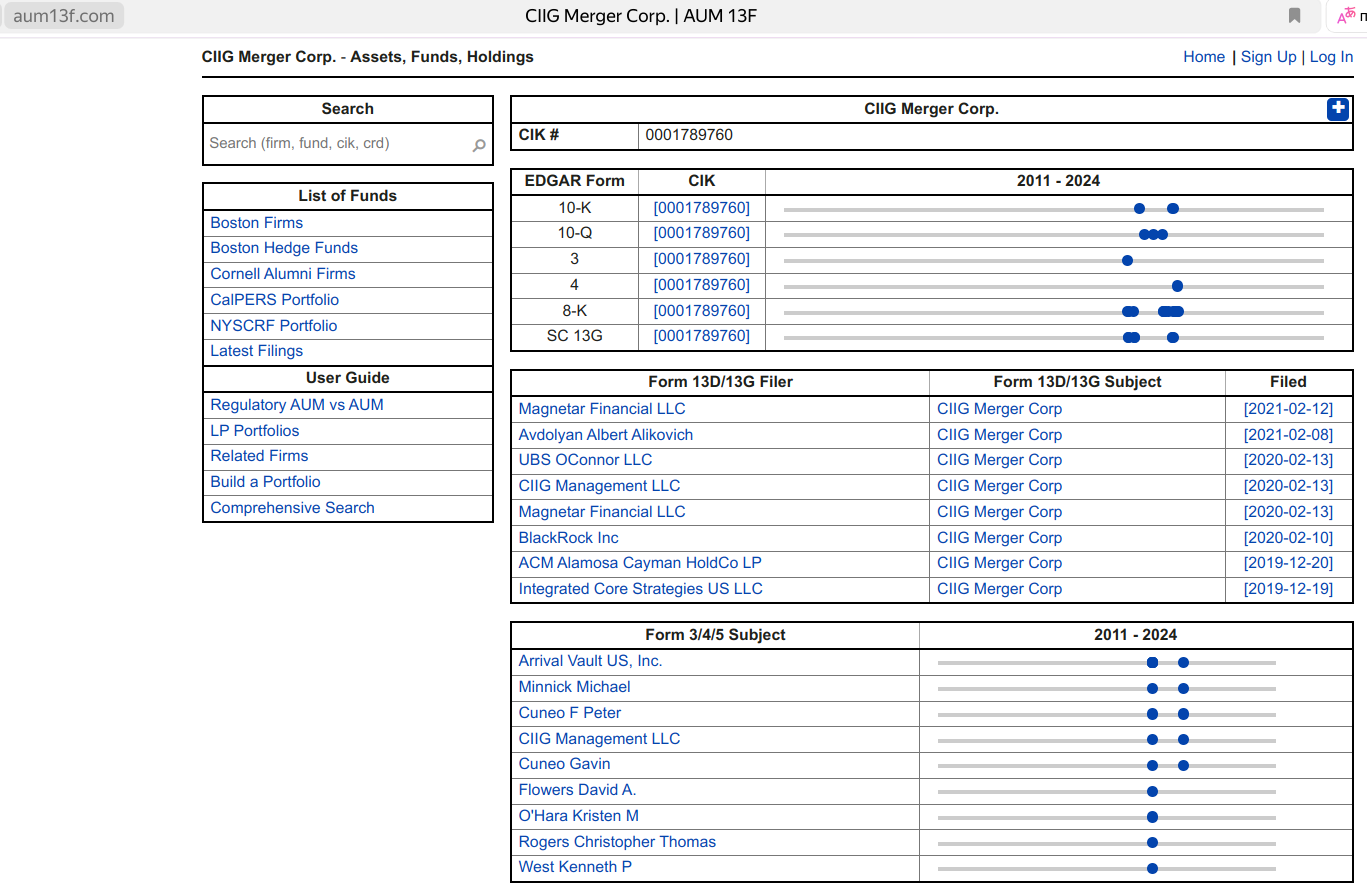
Task: Open CIIG Management LLC 13D/13G filer link
Action: 599,486
